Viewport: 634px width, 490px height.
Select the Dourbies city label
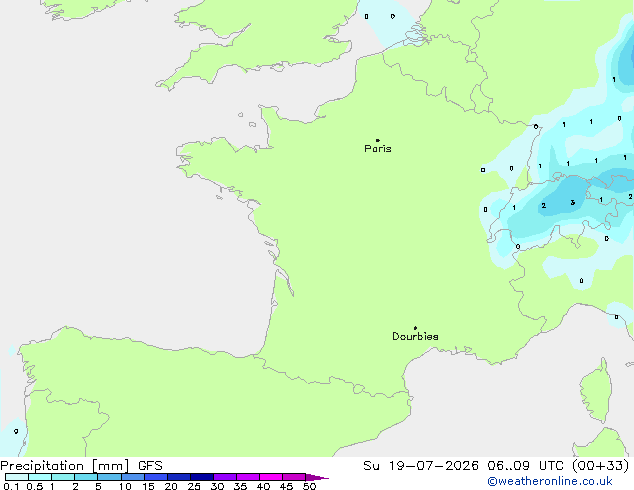[x=415, y=336]
